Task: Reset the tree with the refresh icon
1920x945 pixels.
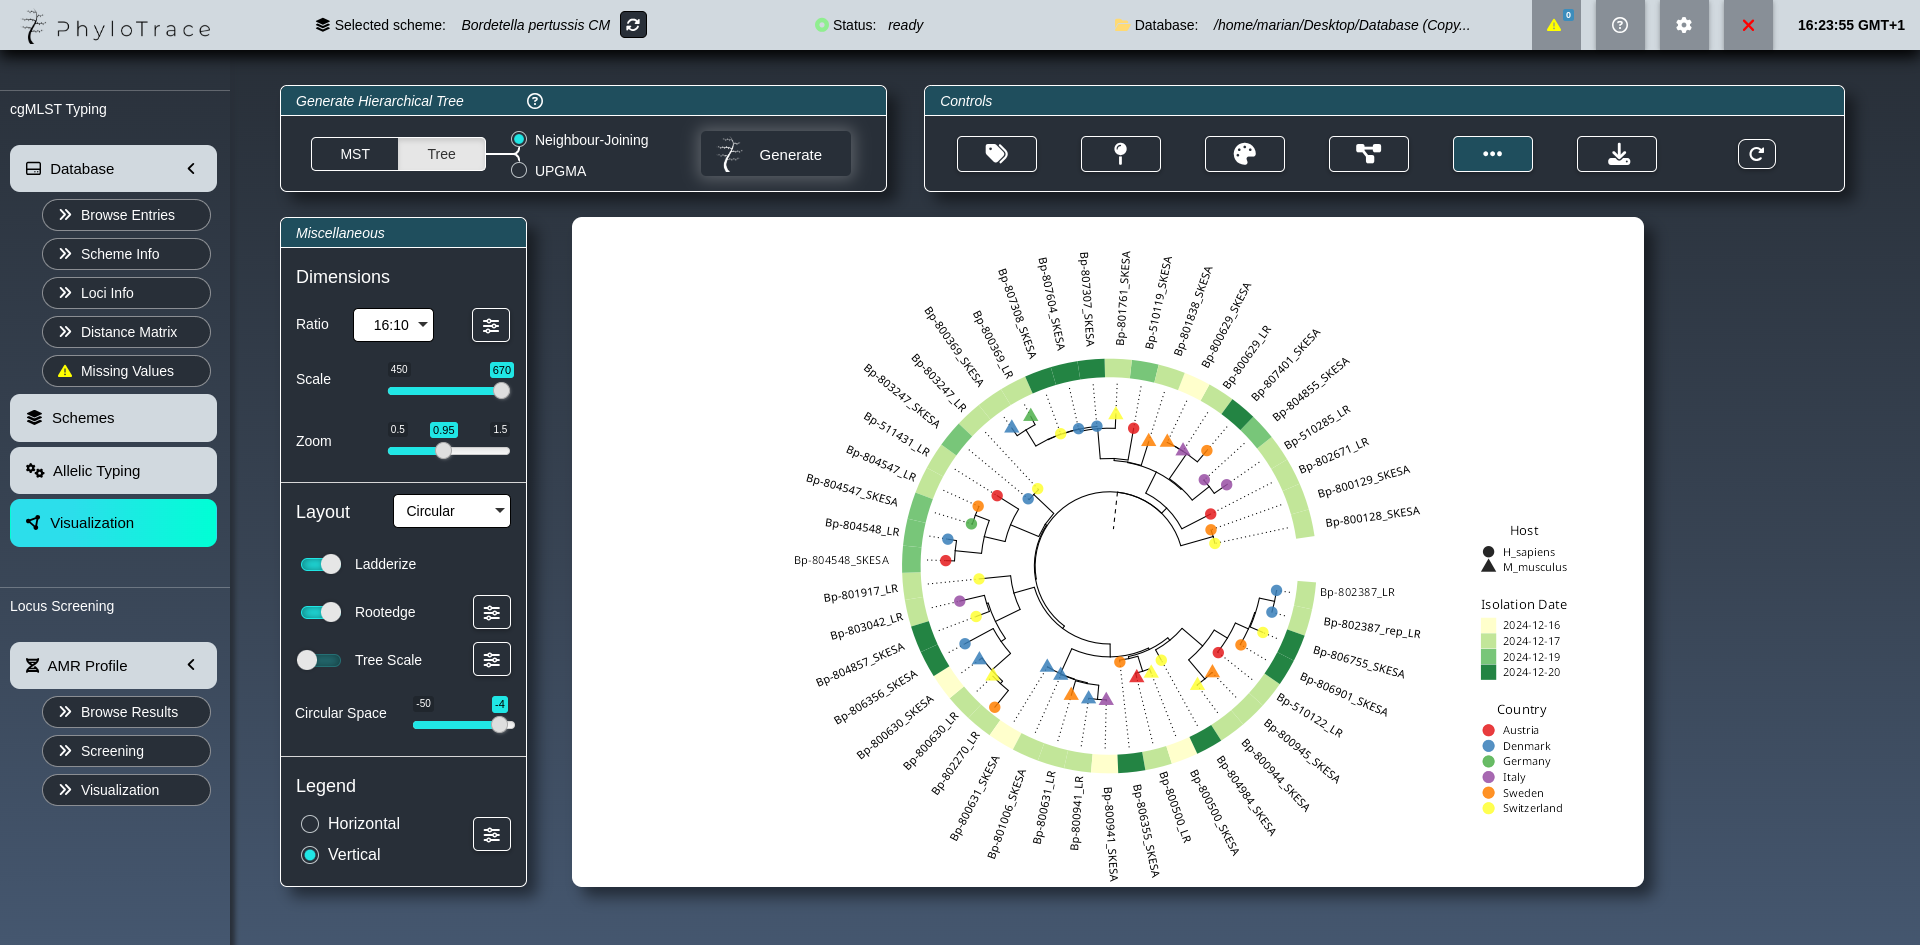Action: (x=1756, y=154)
